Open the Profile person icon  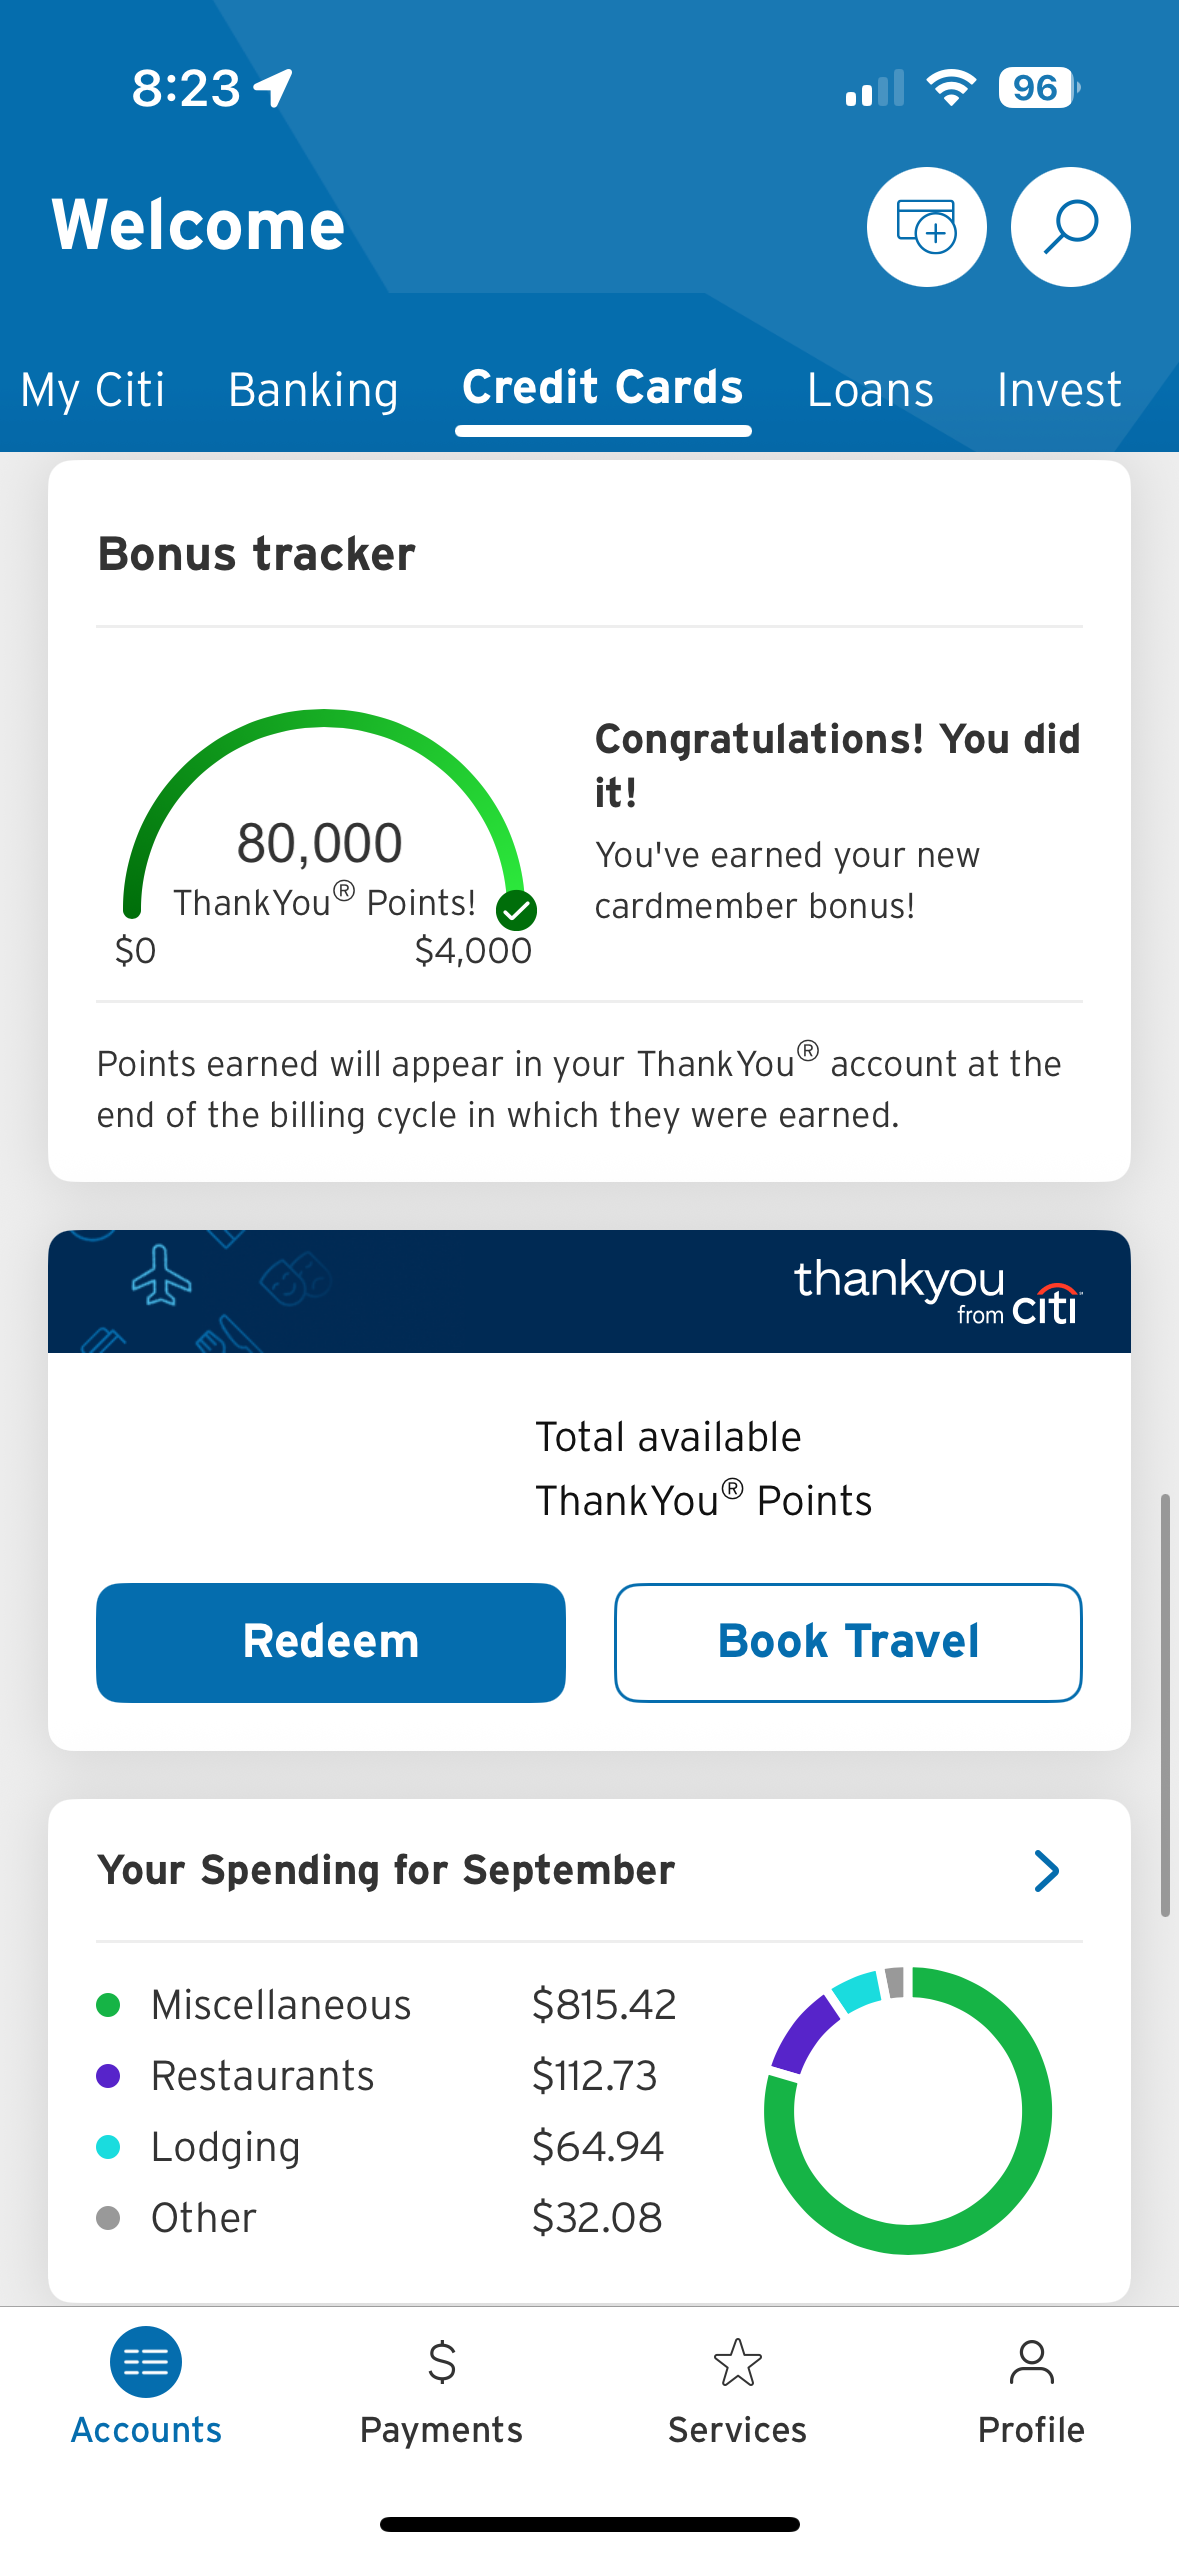click(x=1031, y=2362)
